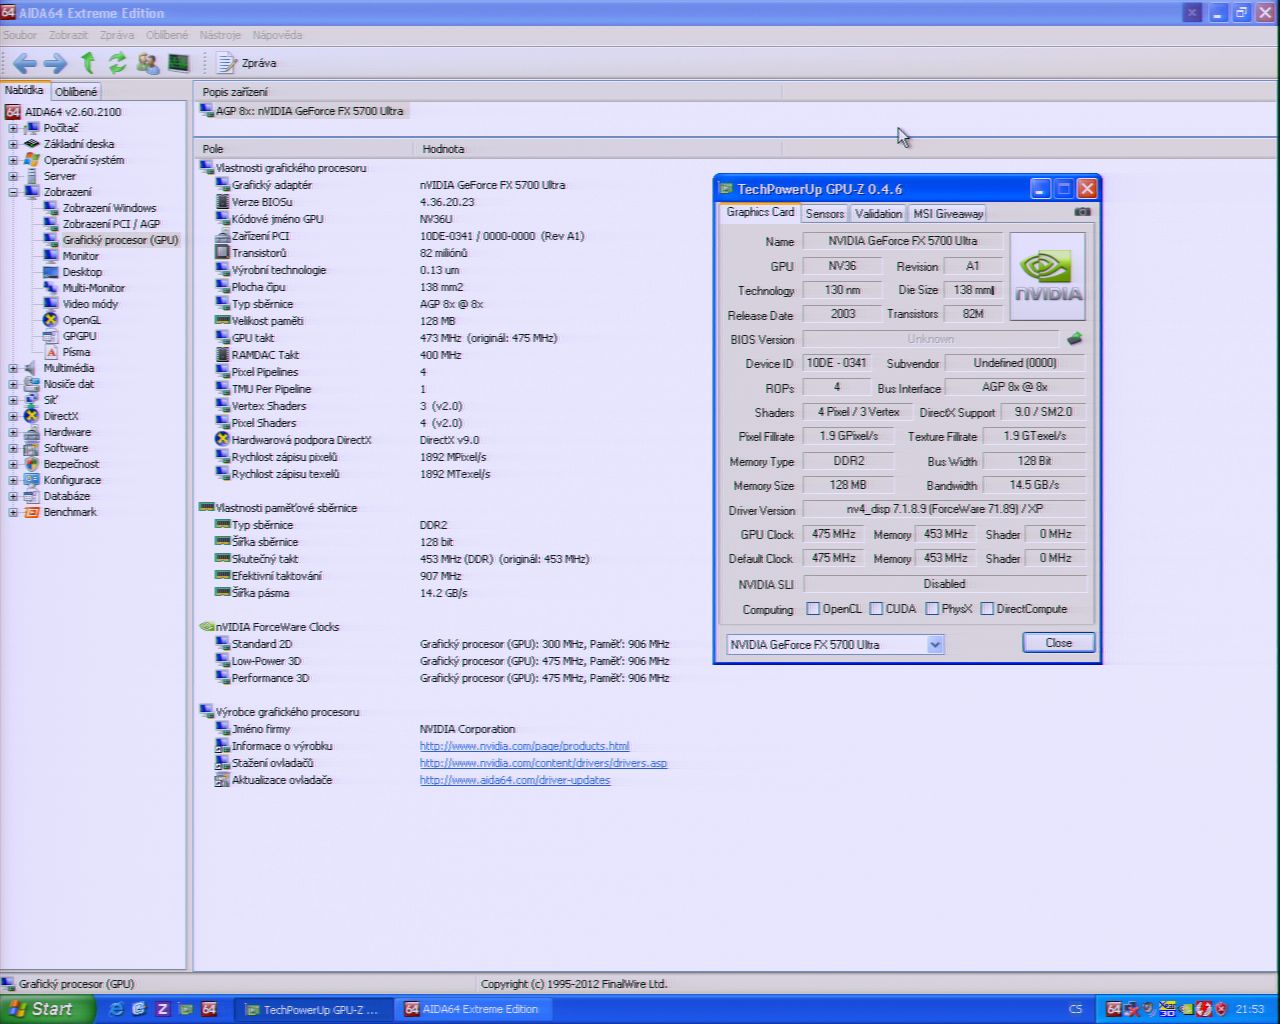This screenshot has height=1024, width=1280.
Task: Open the users icon in AIDA64 toolbar
Action: click(148, 63)
